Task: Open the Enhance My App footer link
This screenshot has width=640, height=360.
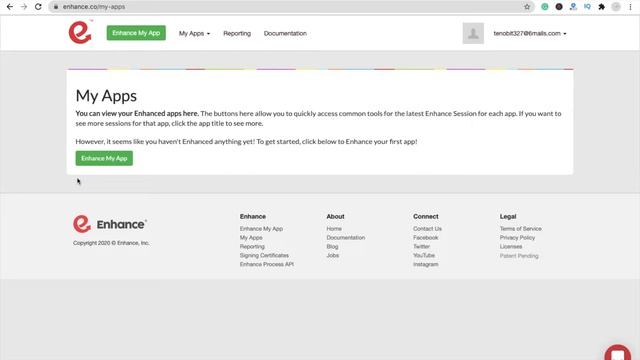Action: click(261, 229)
